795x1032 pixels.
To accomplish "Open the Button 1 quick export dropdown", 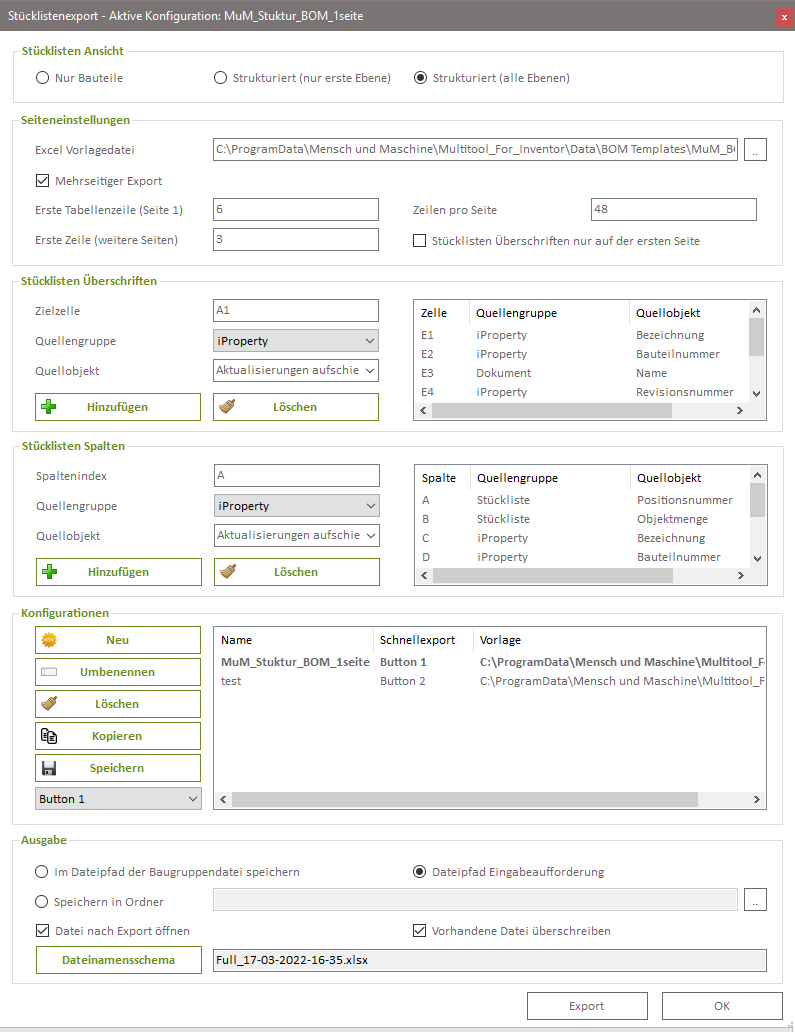I will tap(118, 799).
